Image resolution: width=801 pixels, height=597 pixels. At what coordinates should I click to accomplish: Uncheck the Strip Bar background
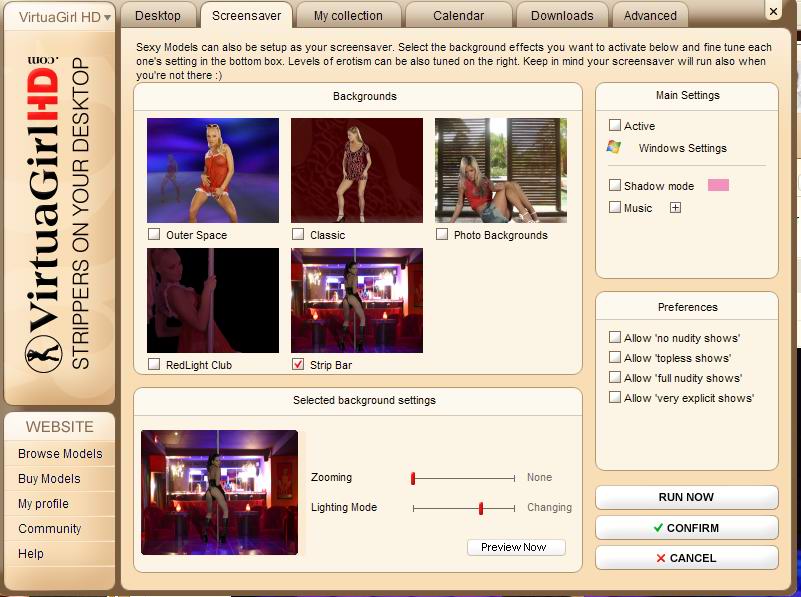click(x=298, y=364)
